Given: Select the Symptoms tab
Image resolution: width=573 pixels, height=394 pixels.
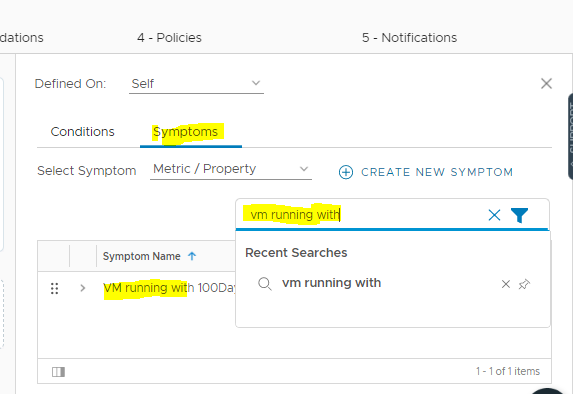Looking at the screenshot, I should pyautogui.click(x=185, y=132).
